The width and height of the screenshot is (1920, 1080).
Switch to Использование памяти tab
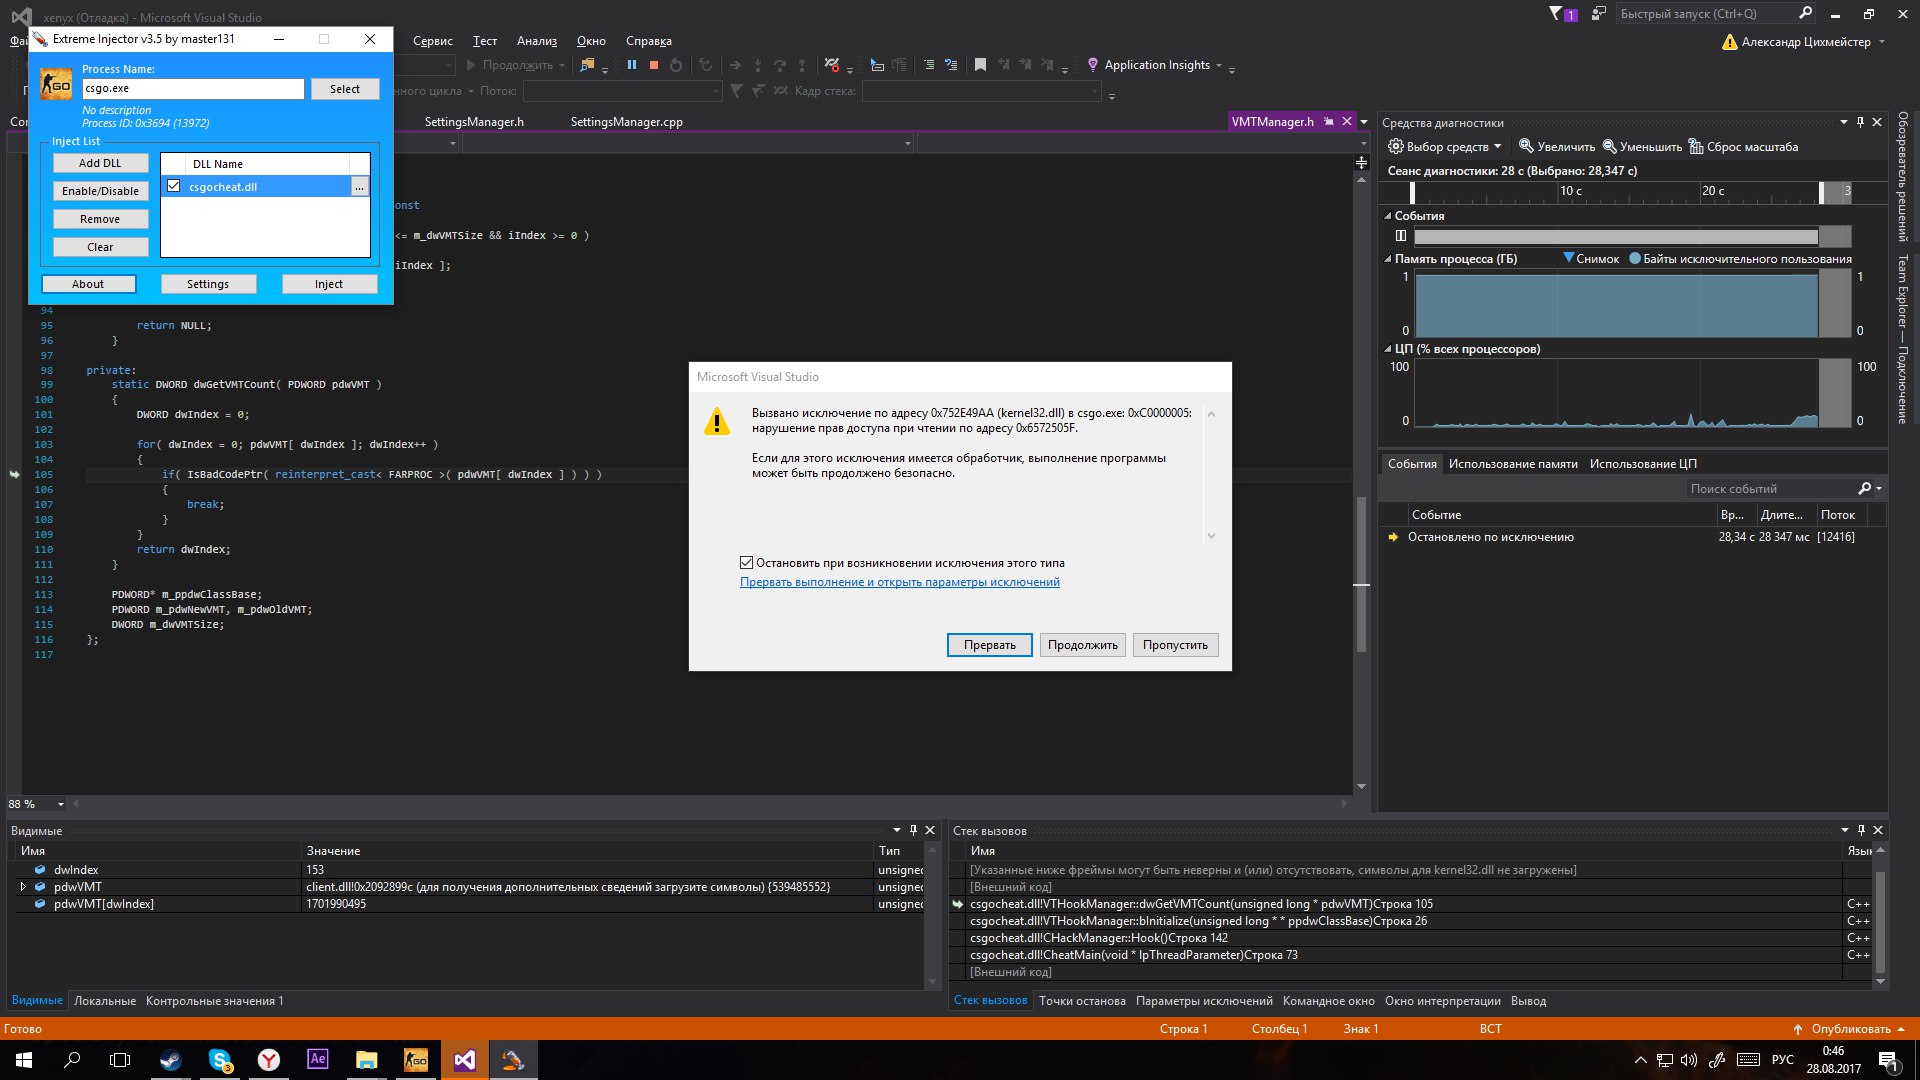coord(1512,464)
